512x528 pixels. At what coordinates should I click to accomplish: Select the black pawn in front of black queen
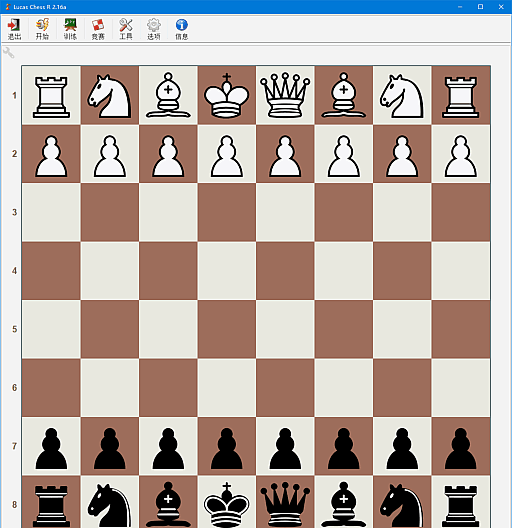pos(285,449)
